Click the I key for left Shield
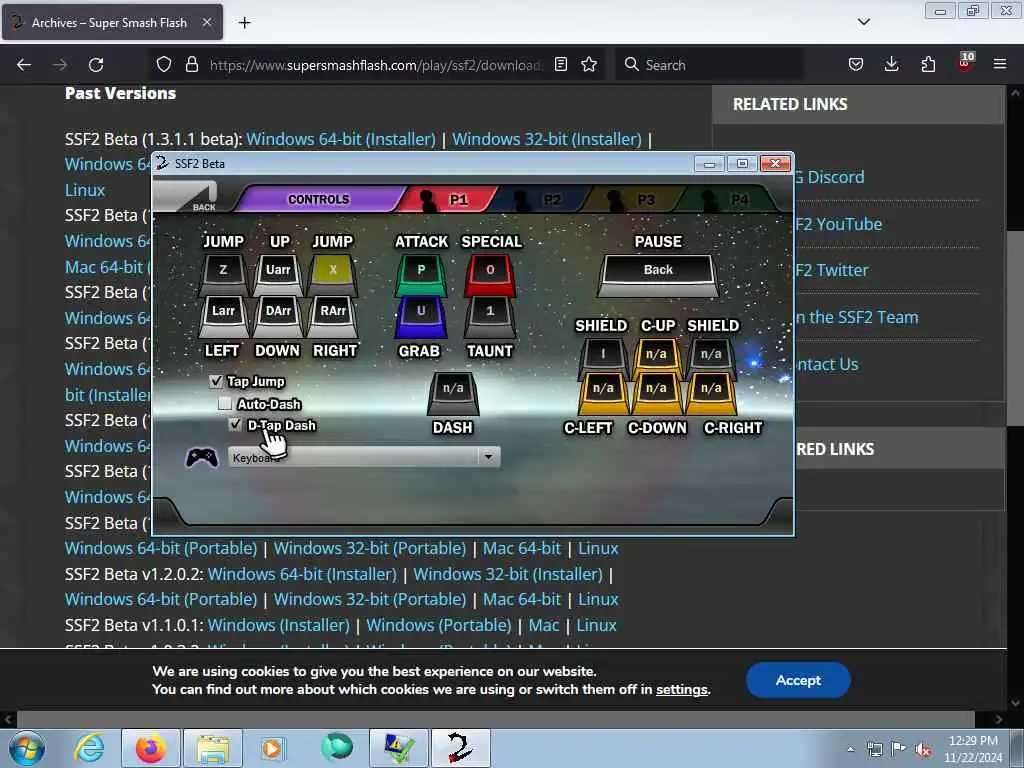 click(603, 358)
